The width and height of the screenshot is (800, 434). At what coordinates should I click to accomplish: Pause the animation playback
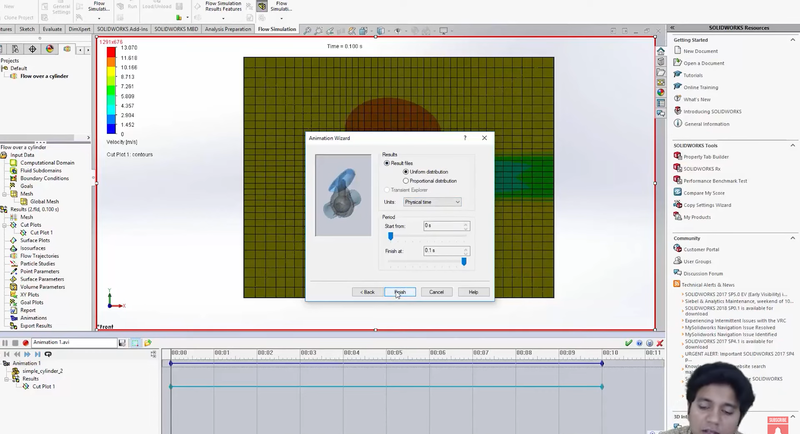point(5,343)
